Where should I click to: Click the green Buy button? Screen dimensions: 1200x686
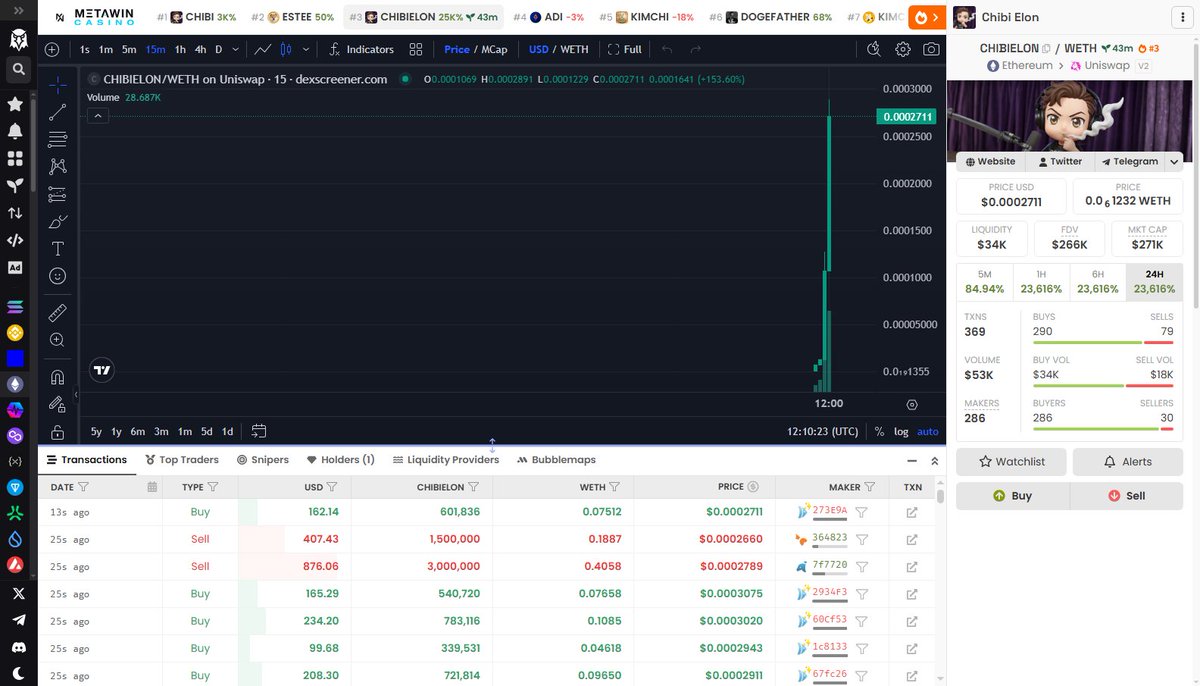pyautogui.click(x=1012, y=496)
